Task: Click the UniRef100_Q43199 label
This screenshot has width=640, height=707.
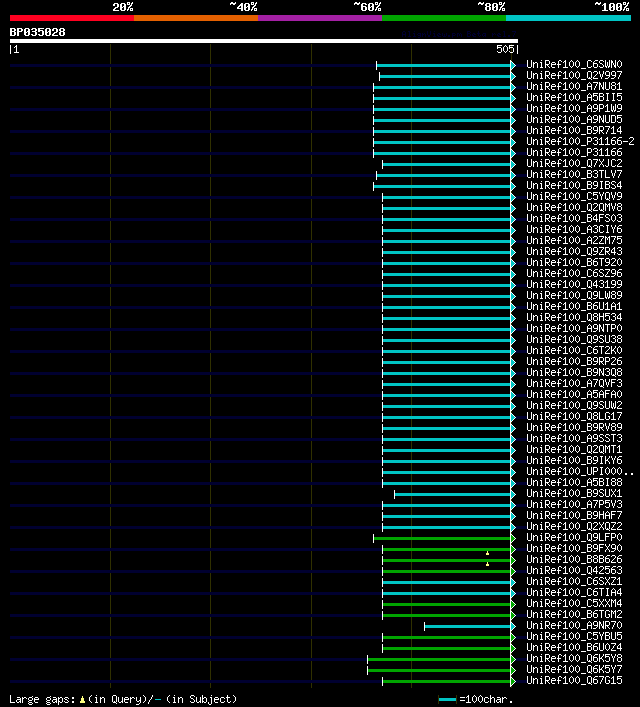Action: pos(574,285)
